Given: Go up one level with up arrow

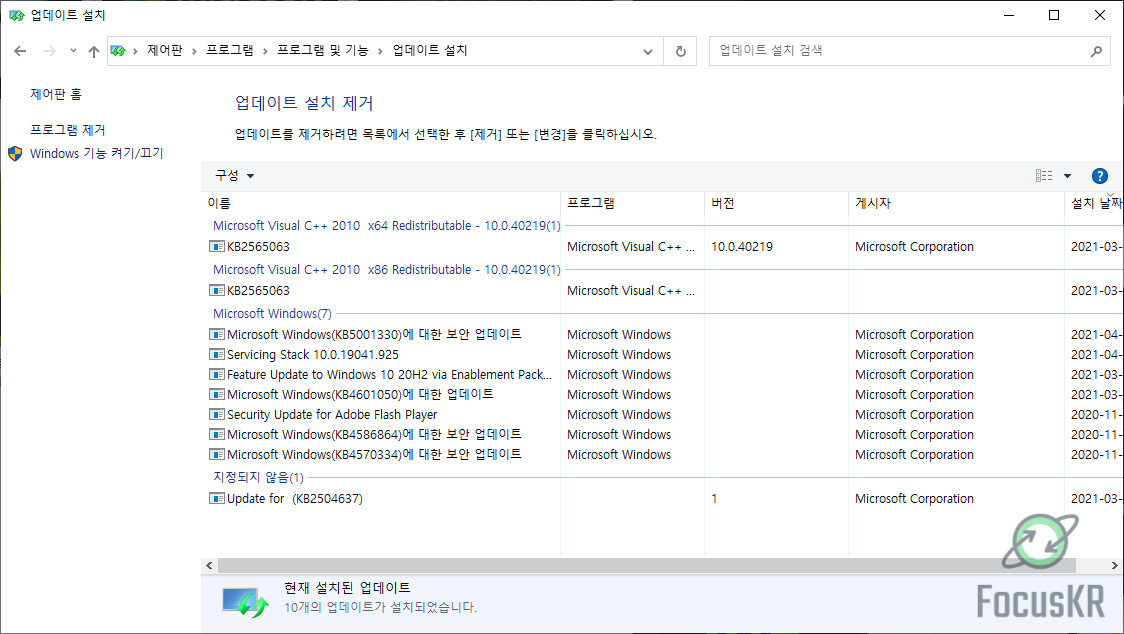Looking at the screenshot, I should tap(94, 51).
